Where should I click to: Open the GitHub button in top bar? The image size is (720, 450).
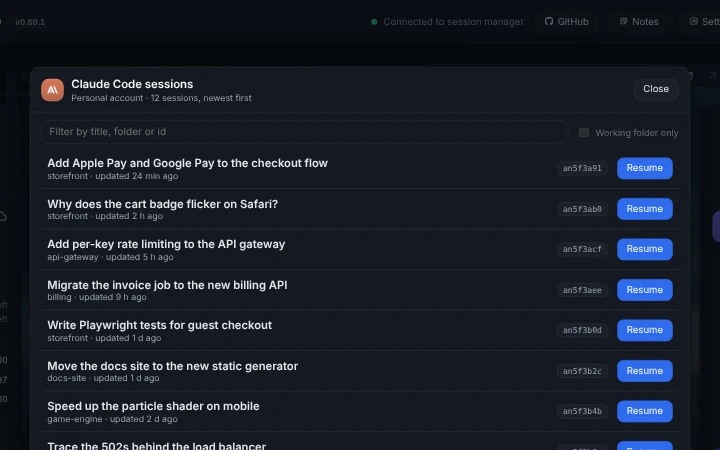point(566,22)
